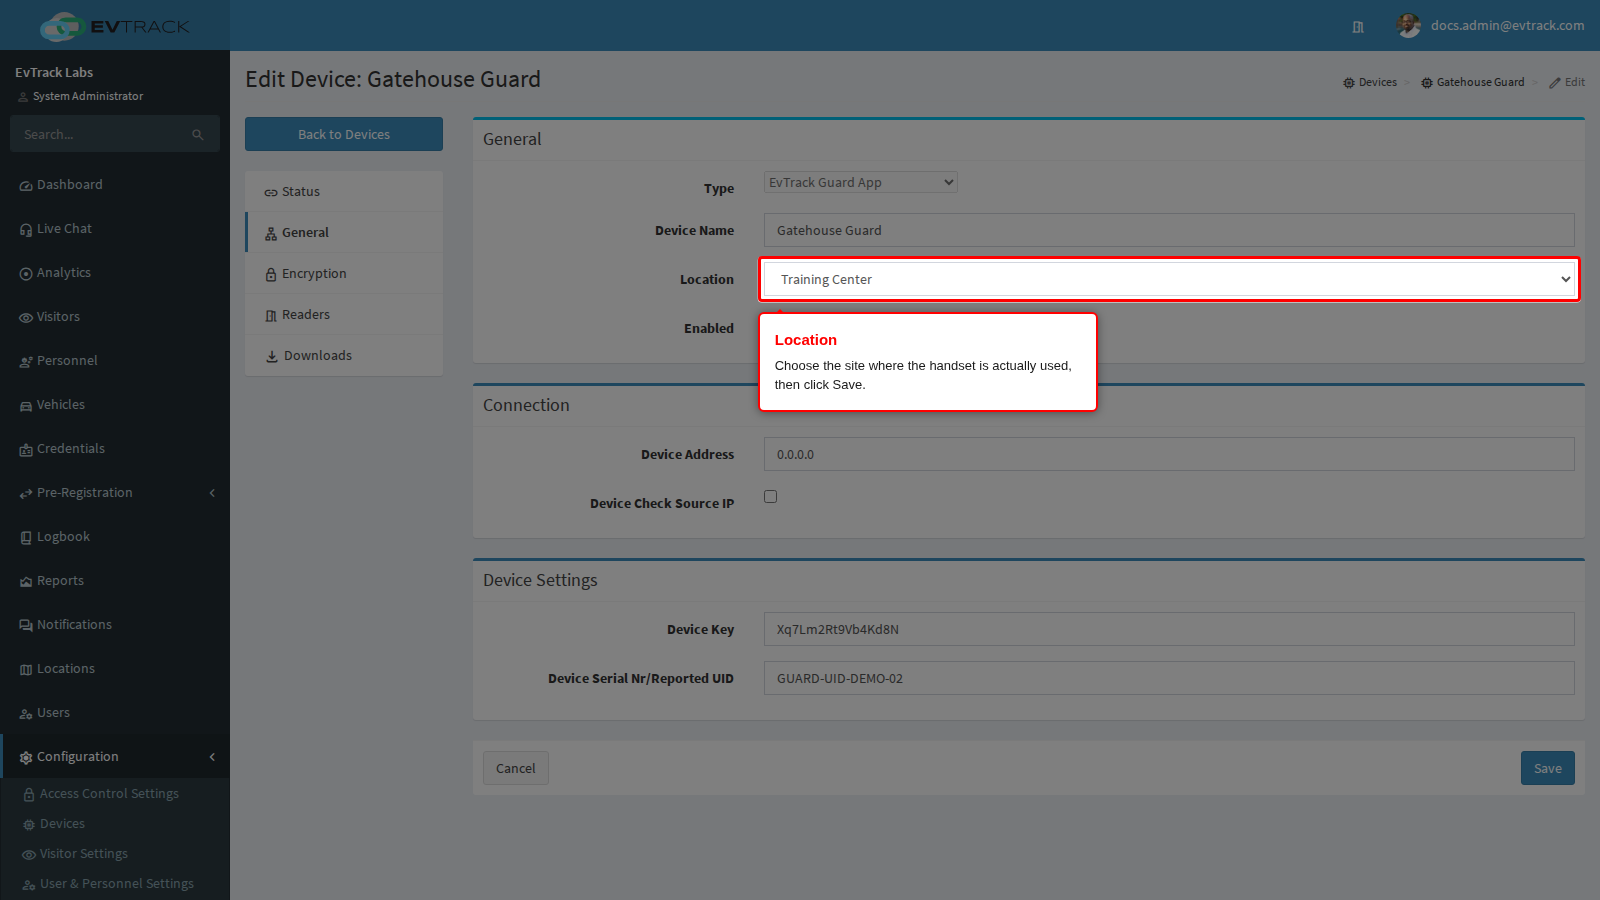
Task: Open the Location dropdown
Action: coord(1170,279)
